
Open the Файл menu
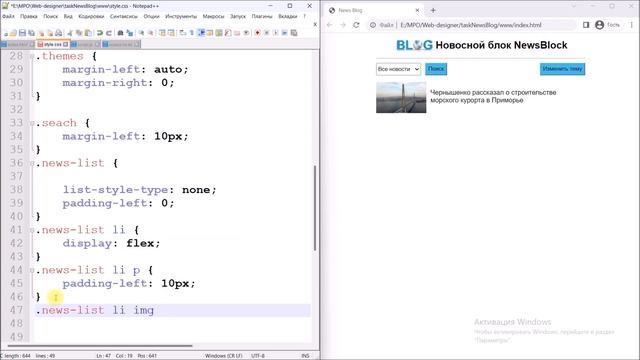click(8, 16)
